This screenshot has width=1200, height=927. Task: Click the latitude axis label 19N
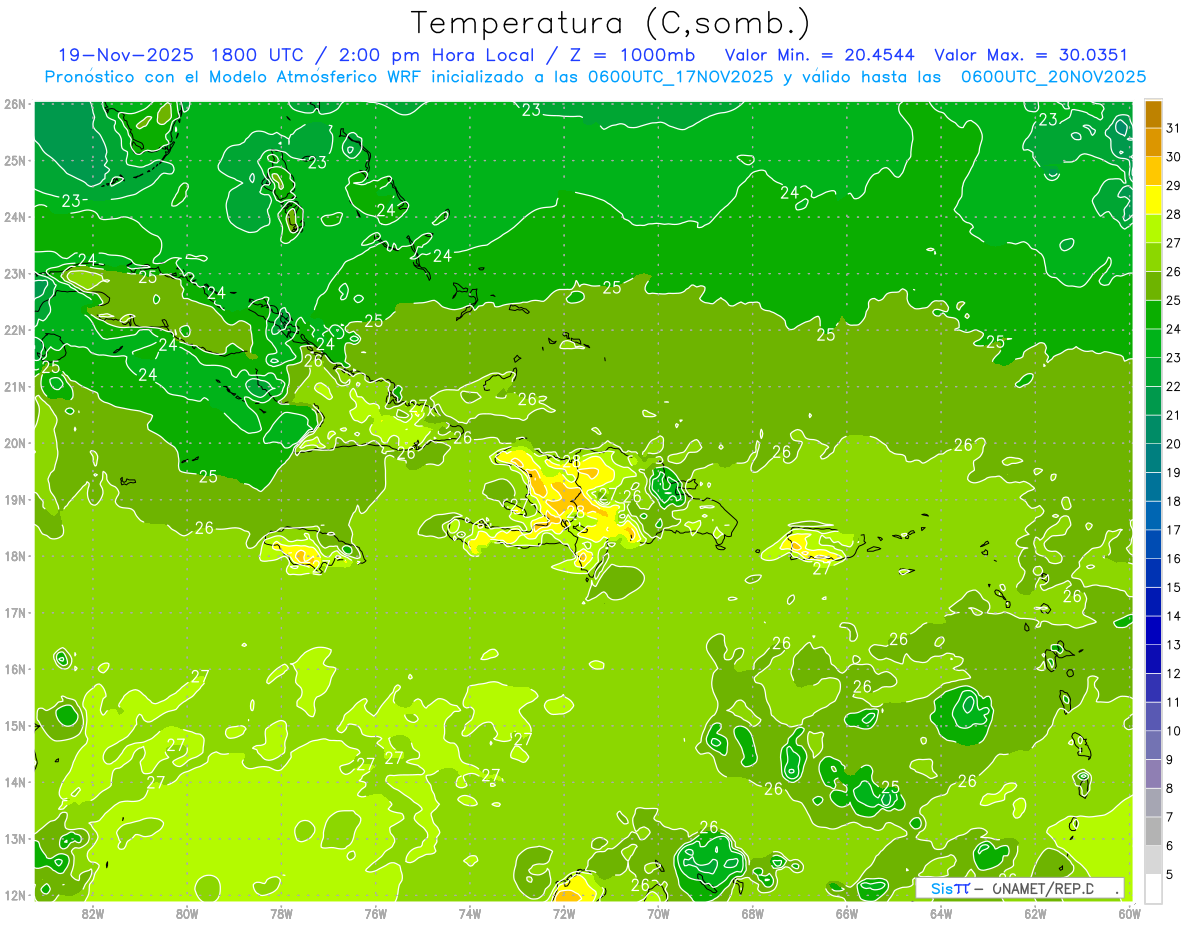coord(16,499)
